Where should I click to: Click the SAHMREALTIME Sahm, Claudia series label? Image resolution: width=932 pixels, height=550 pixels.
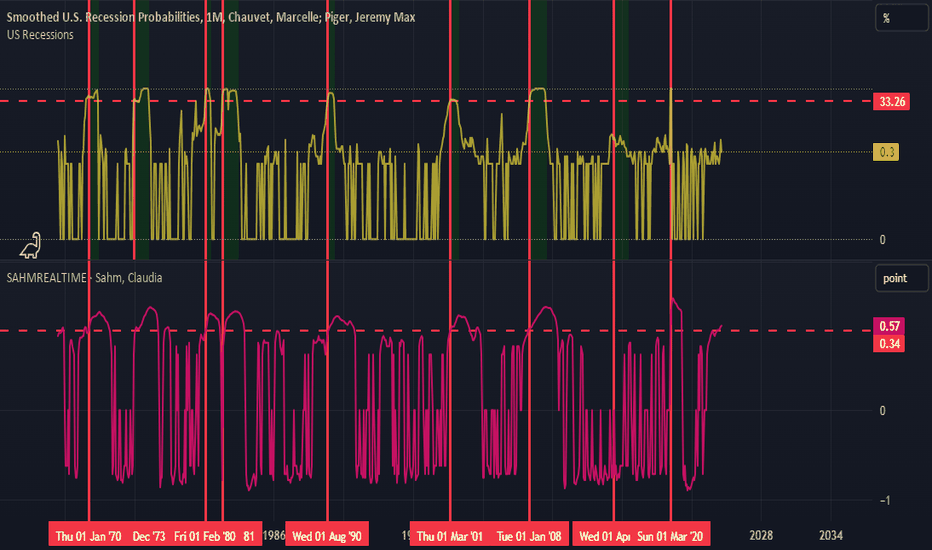point(84,278)
